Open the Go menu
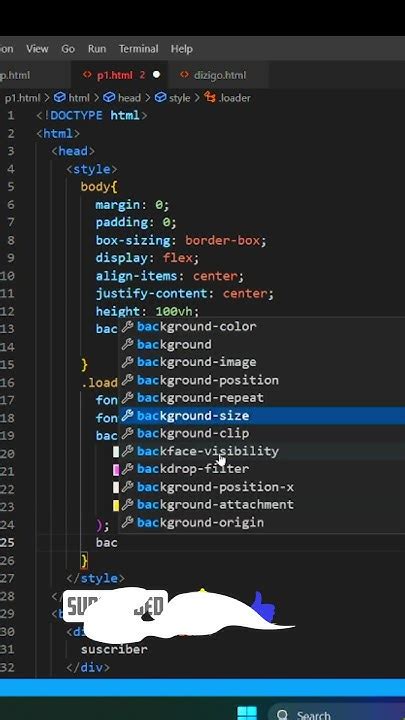 point(68,49)
